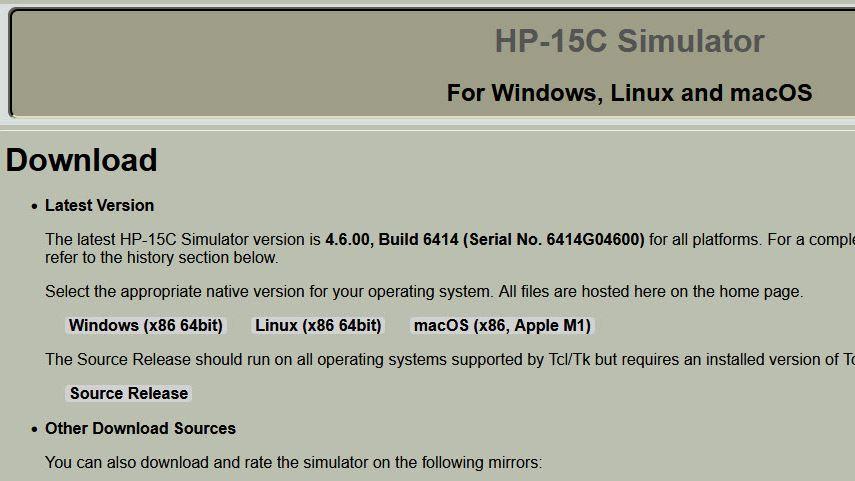Click the Other Download Sources heading

tap(140, 429)
